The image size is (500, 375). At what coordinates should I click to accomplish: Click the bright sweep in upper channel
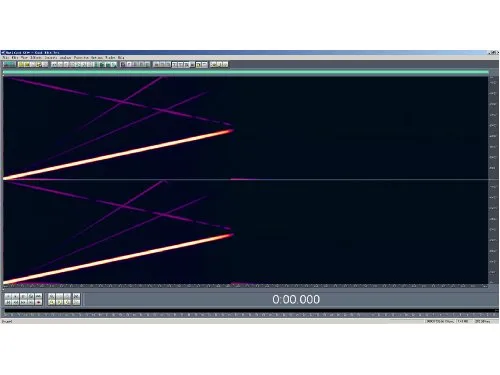118,155
